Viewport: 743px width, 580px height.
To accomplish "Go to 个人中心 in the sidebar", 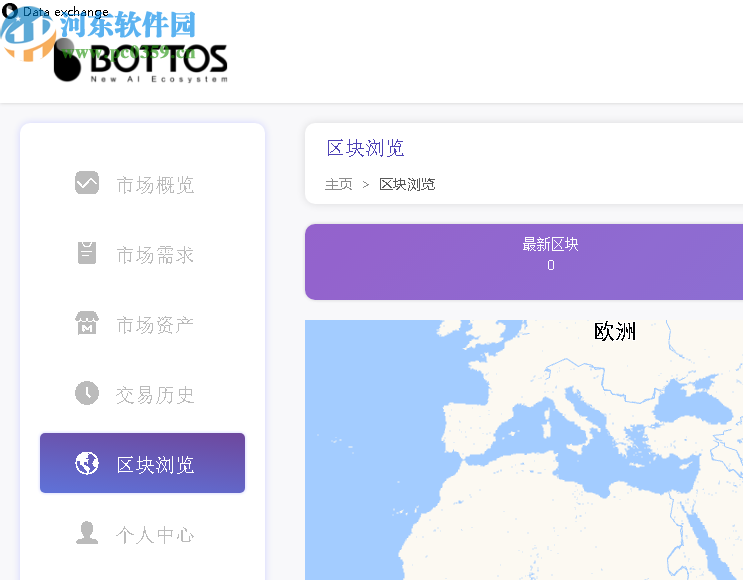I will (142, 534).
